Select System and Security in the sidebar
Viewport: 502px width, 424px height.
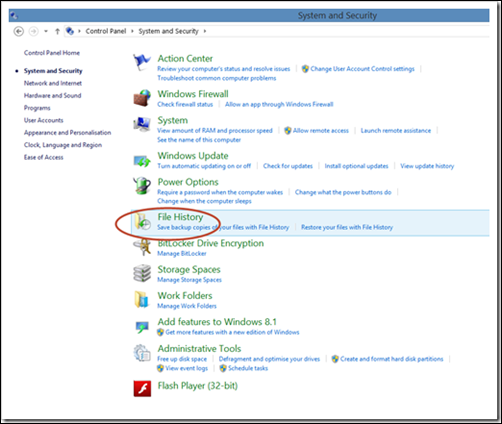point(53,71)
